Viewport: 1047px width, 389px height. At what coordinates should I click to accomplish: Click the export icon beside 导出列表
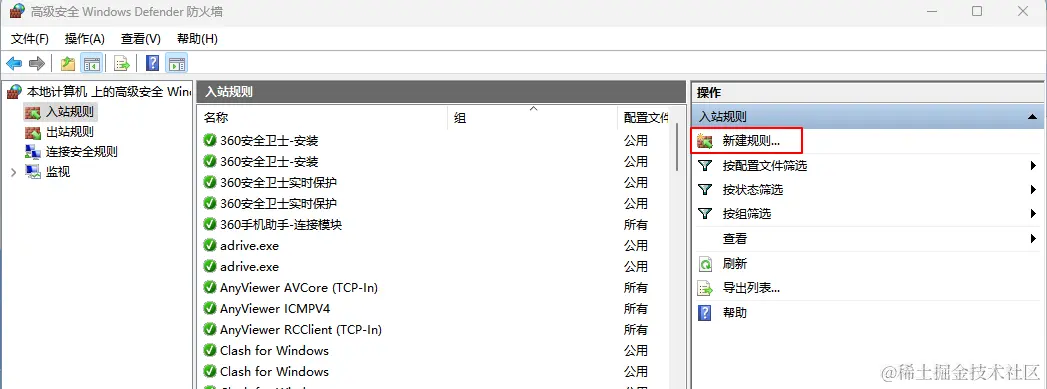pyautogui.click(x=705, y=288)
